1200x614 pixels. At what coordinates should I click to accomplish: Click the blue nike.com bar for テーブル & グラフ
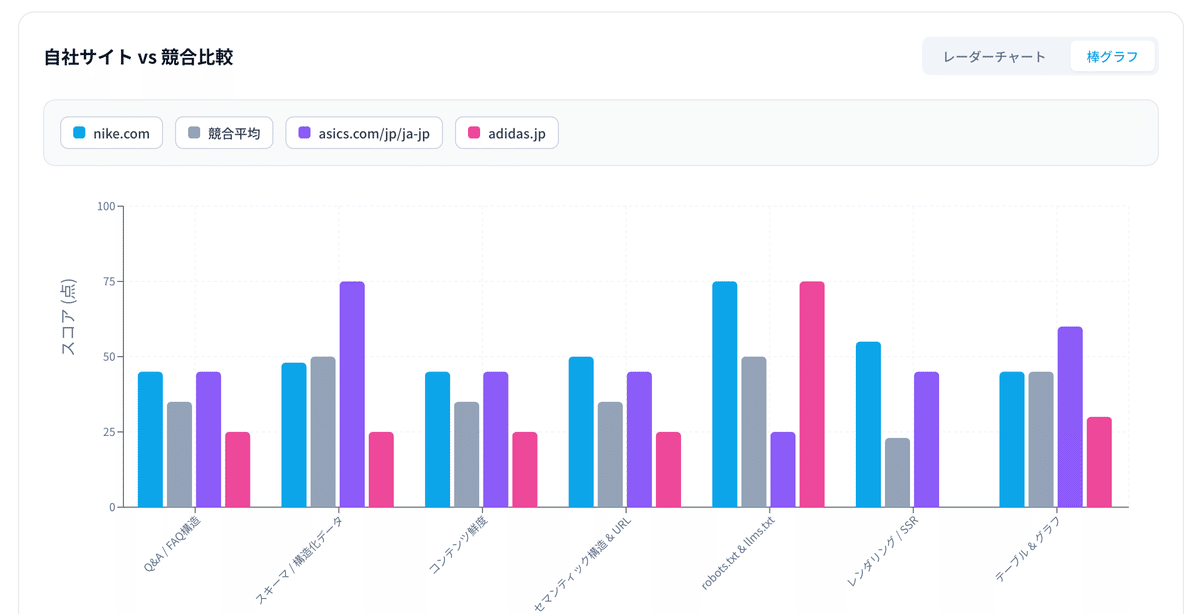[x=1012, y=439]
